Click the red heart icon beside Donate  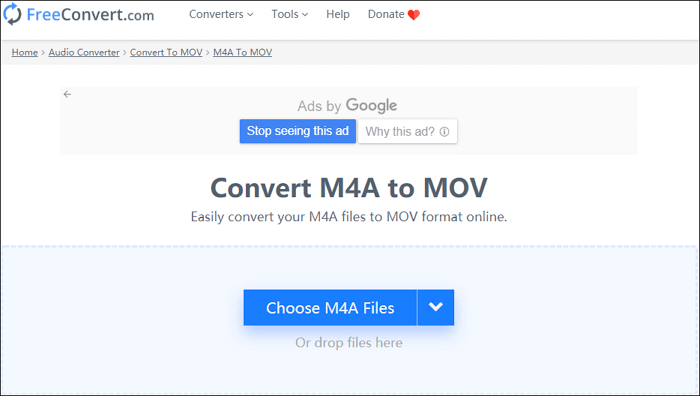click(x=414, y=15)
